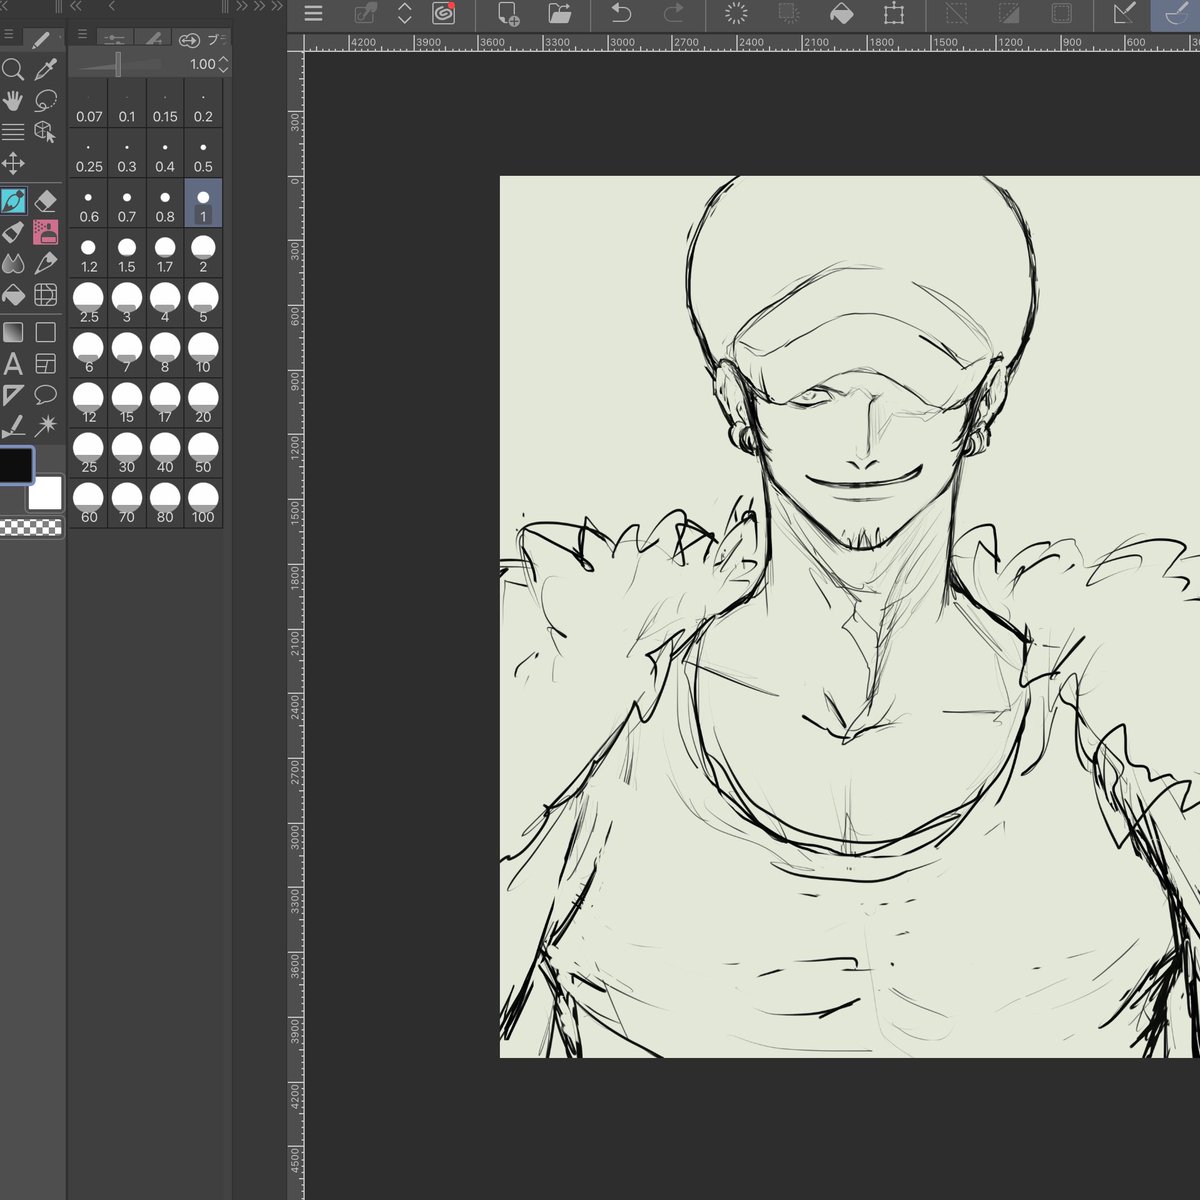Select the Airbrush tool

point(13,232)
